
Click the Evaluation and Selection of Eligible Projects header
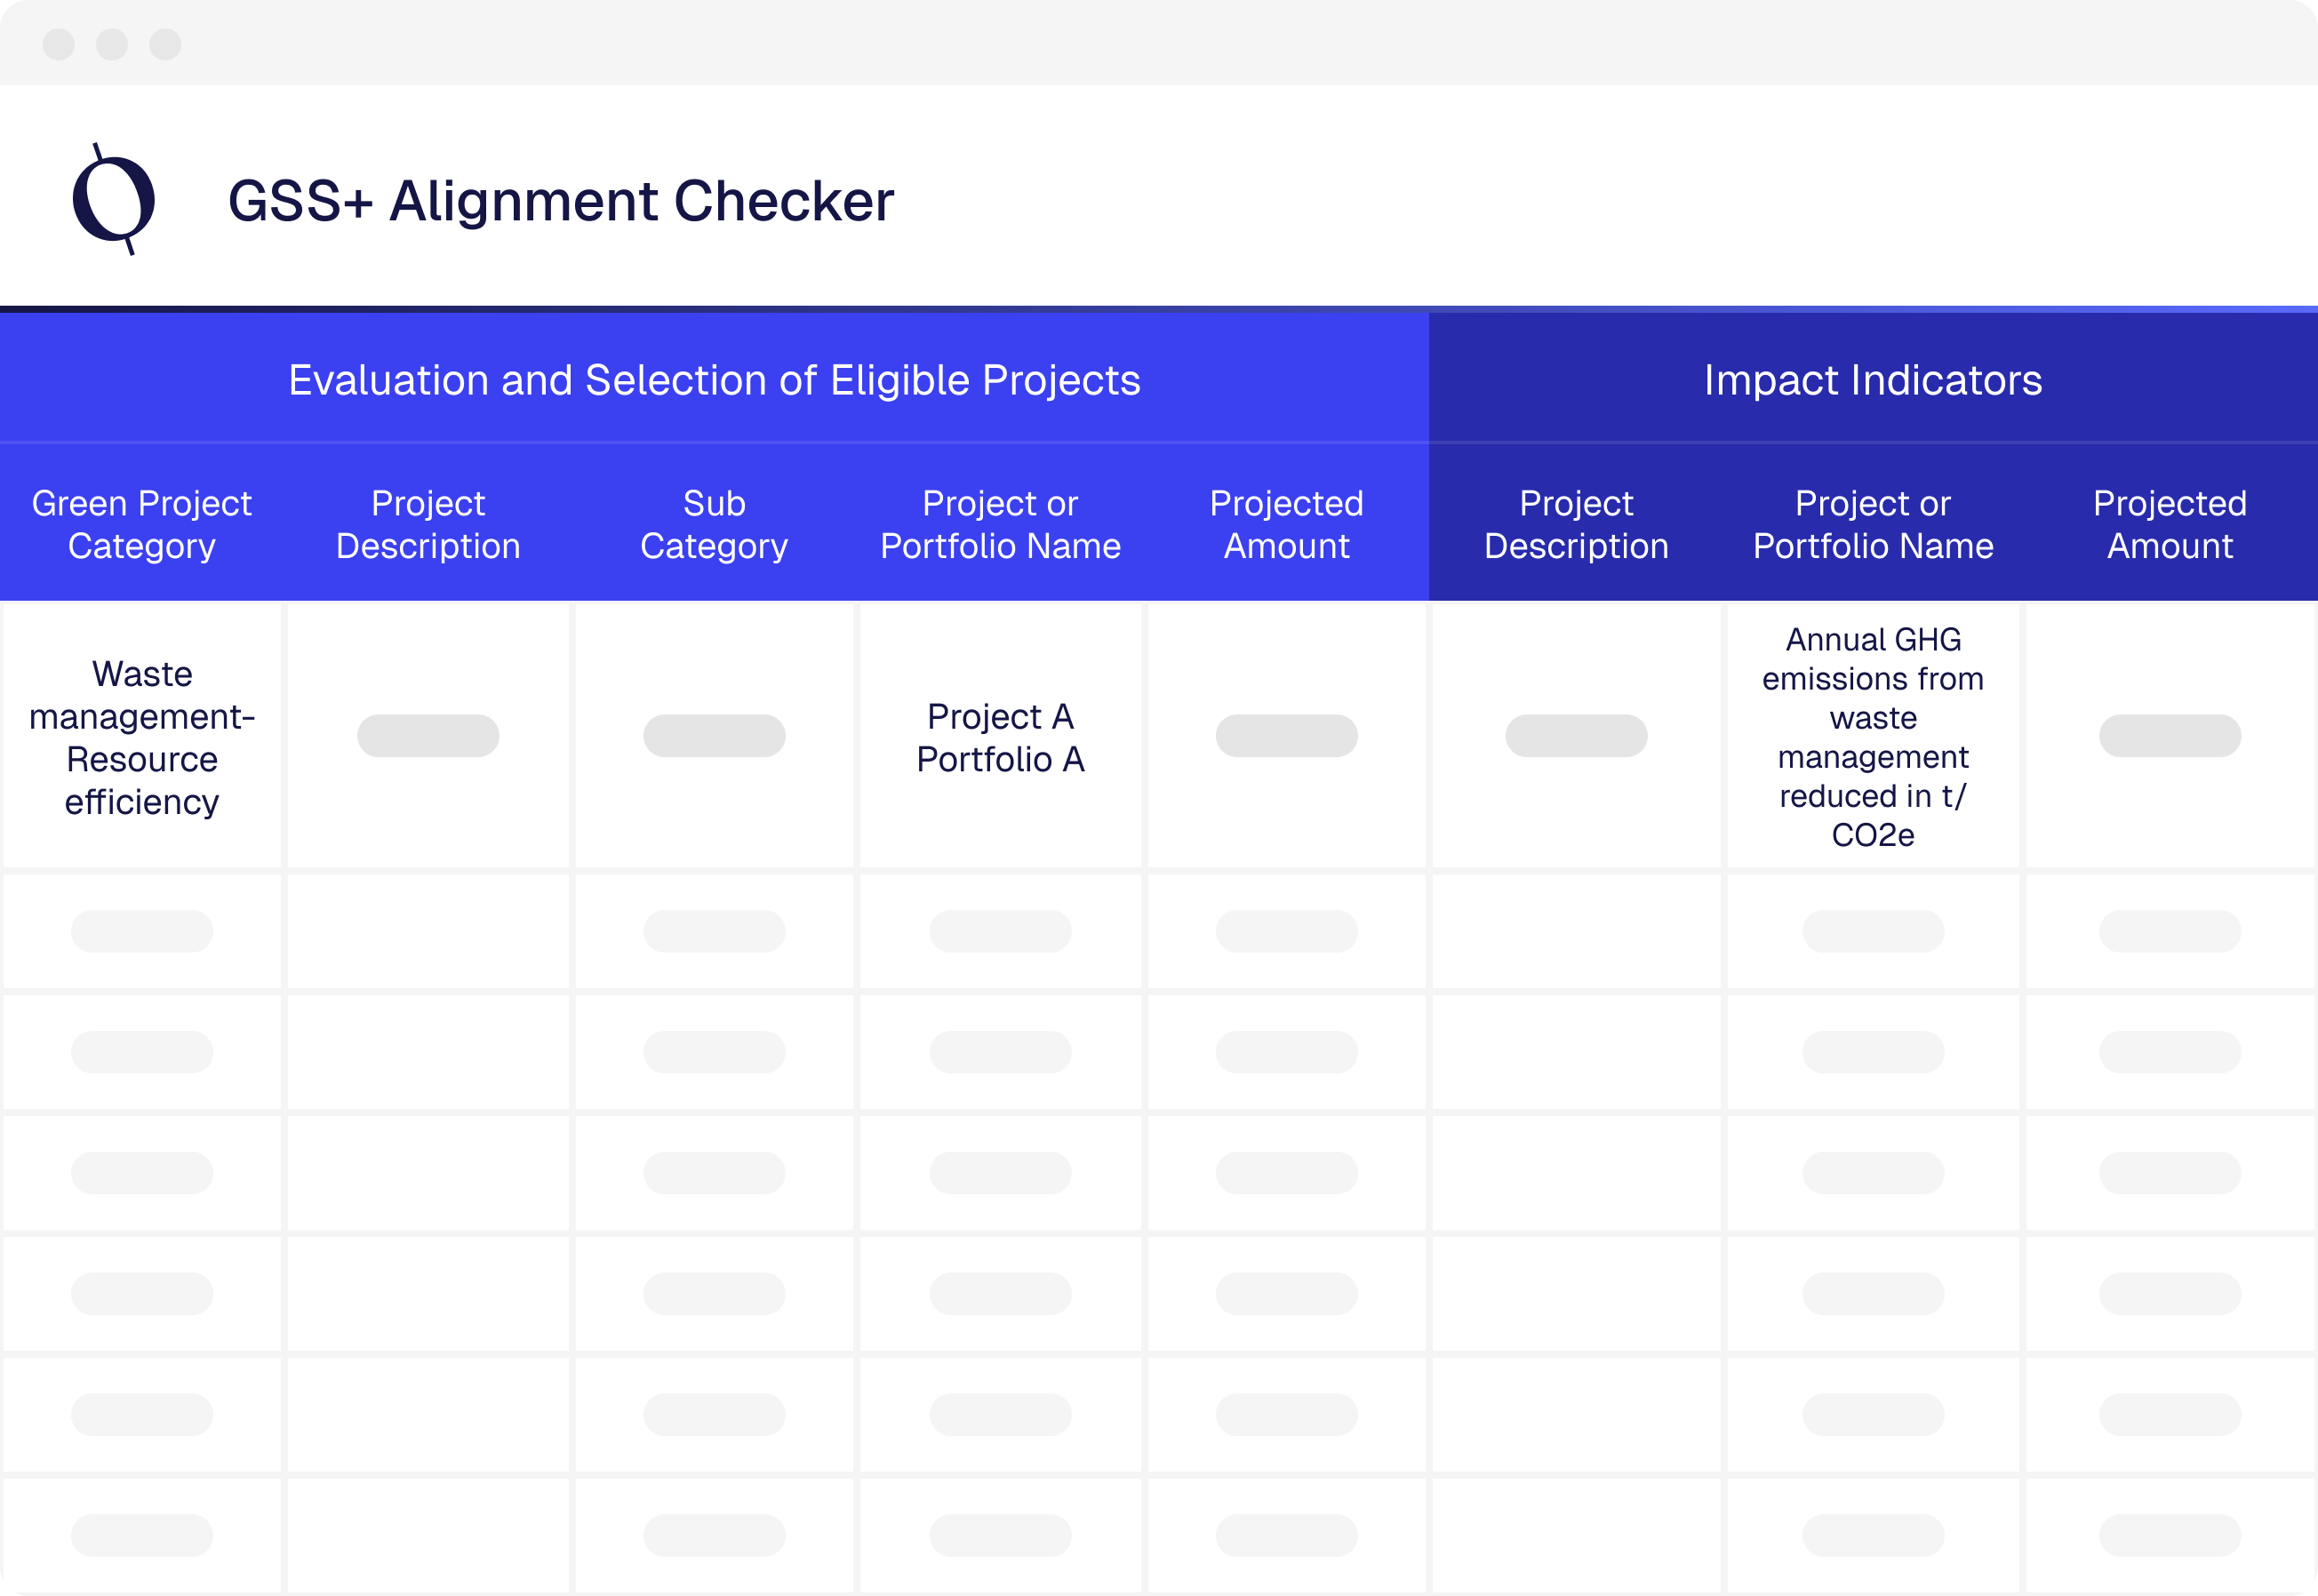click(x=713, y=379)
